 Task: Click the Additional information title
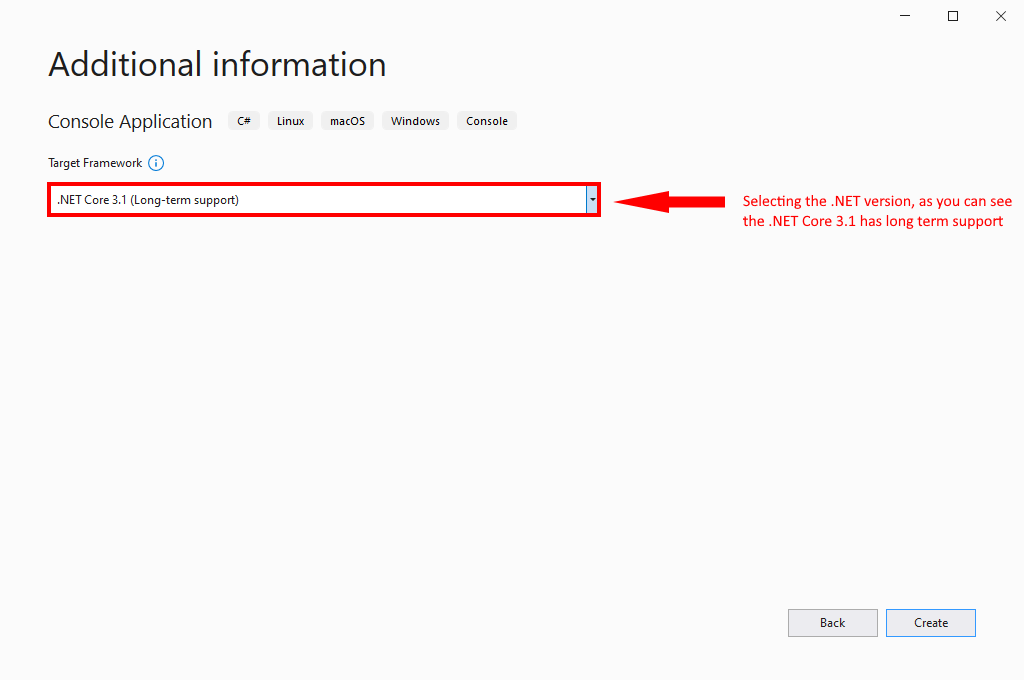pos(217,65)
